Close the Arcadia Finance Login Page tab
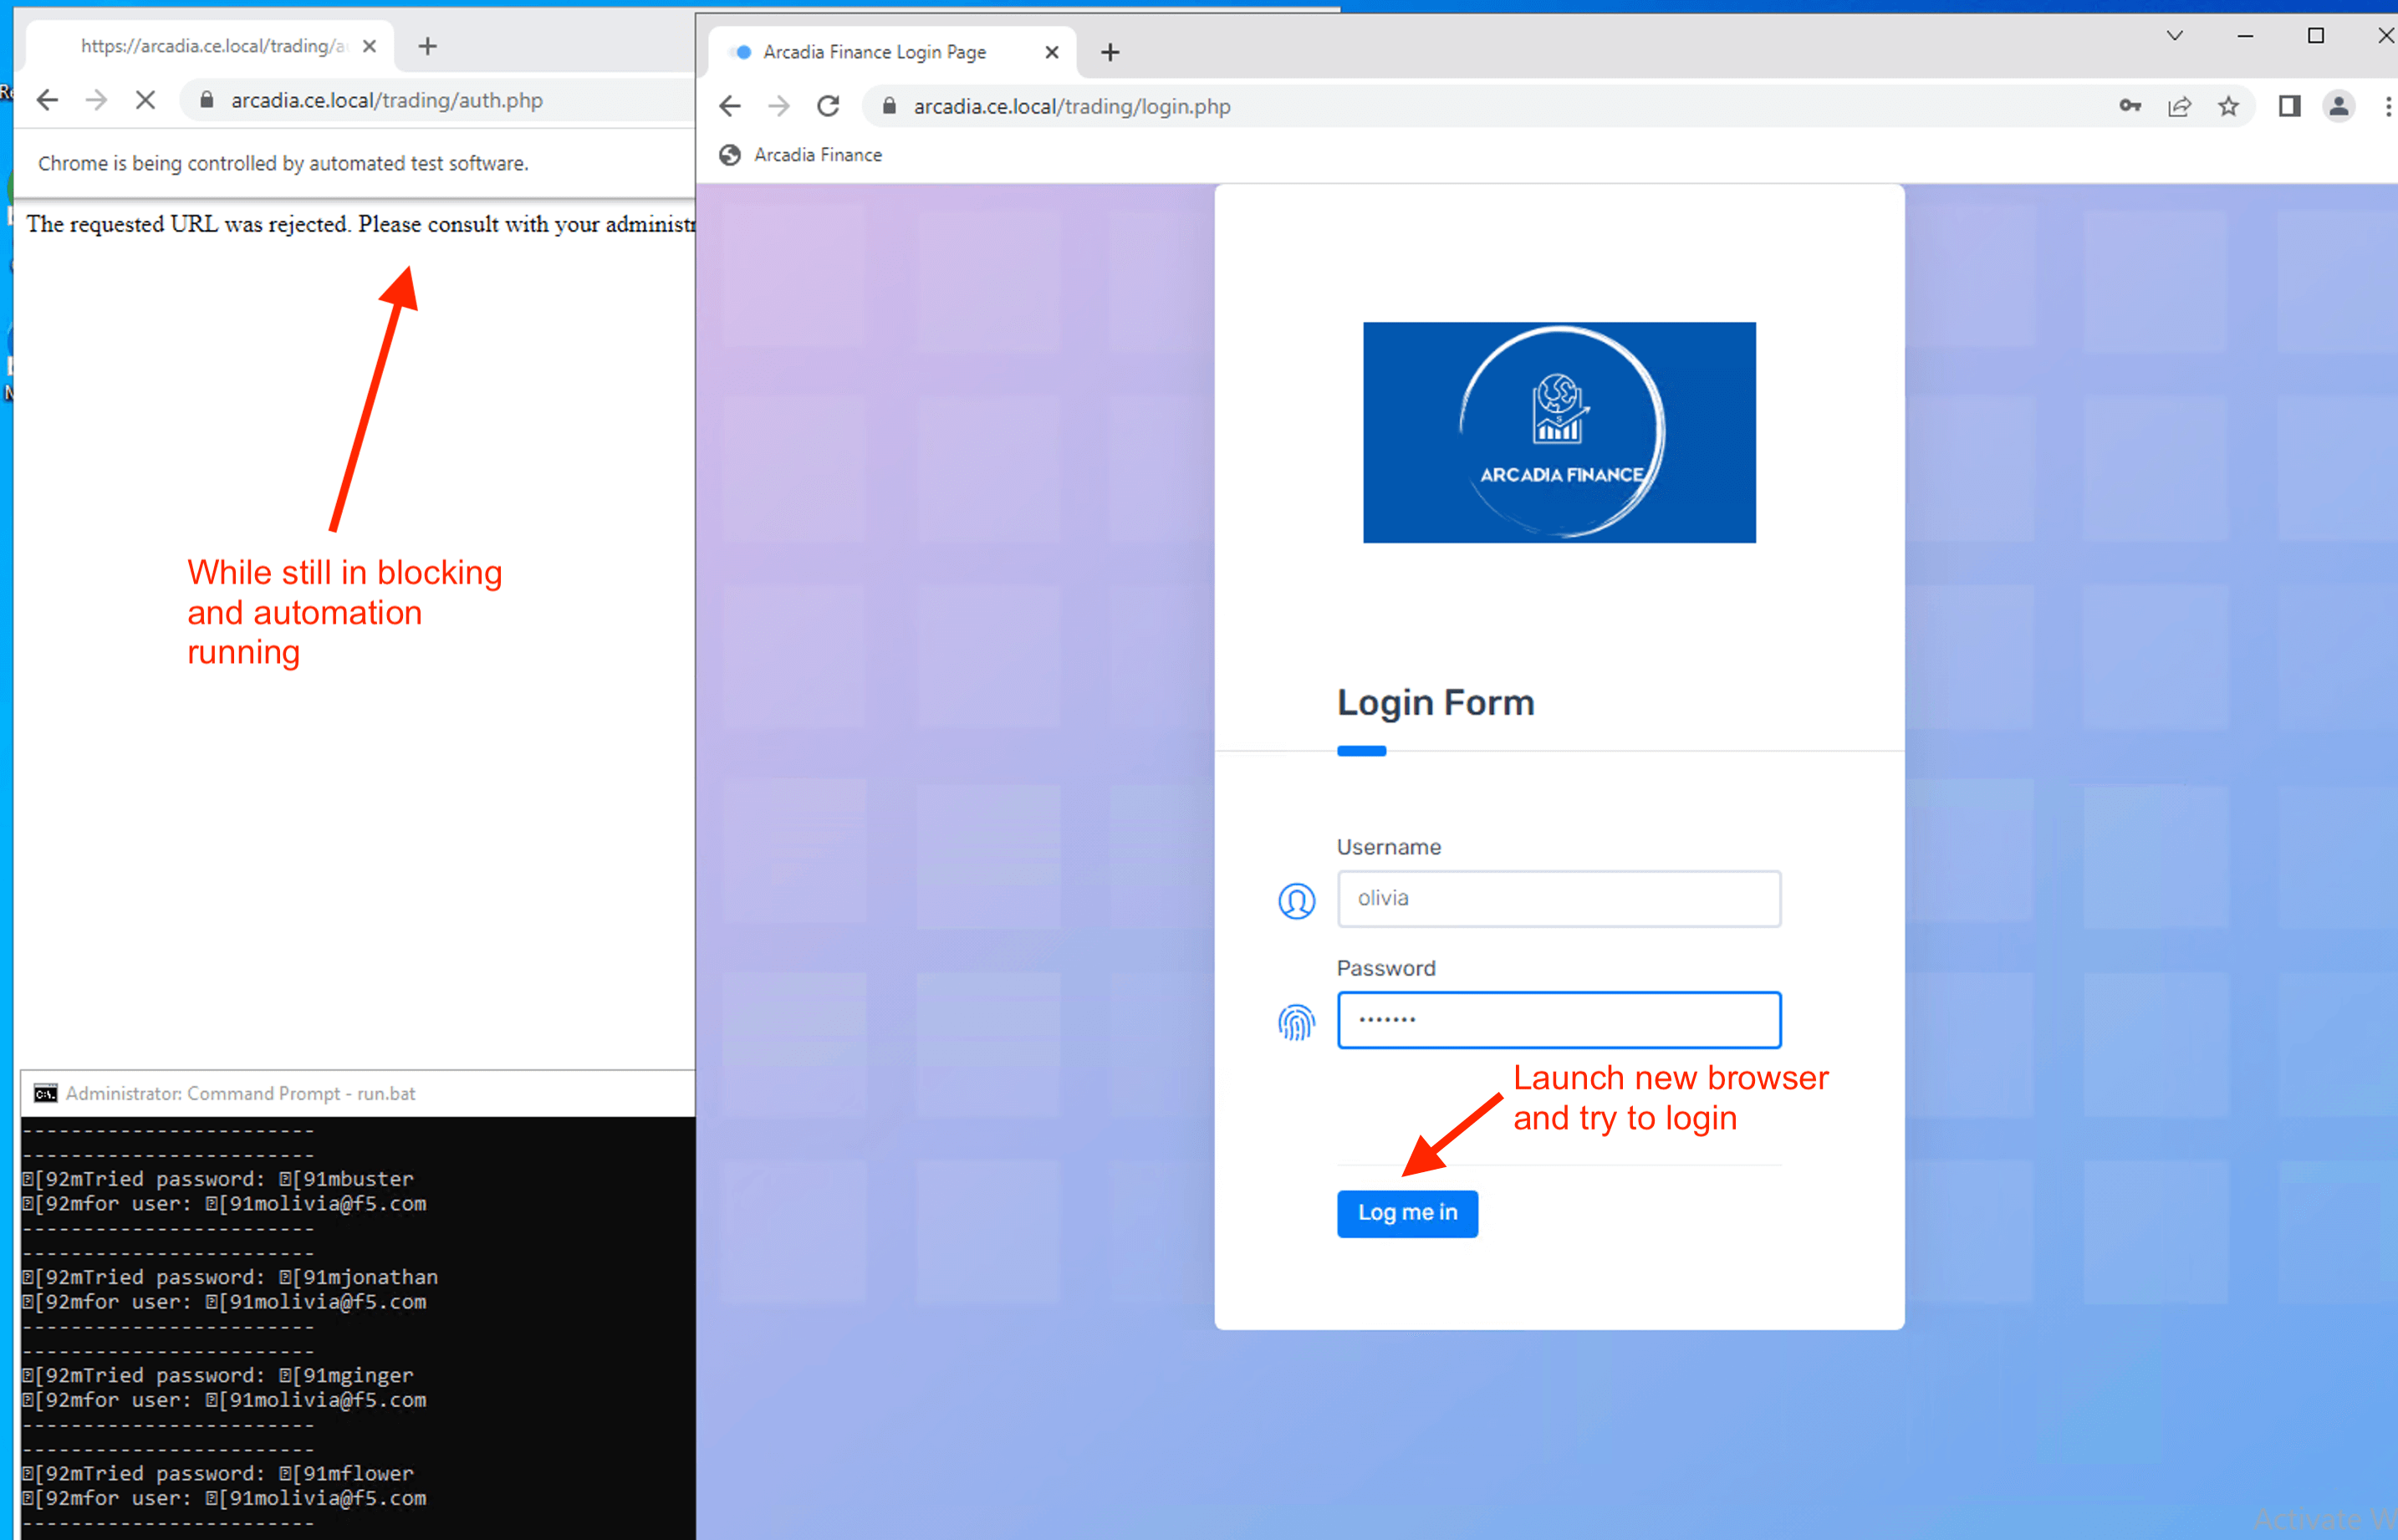Viewport: 2398px width, 1540px height. pyautogui.click(x=1051, y=52)
